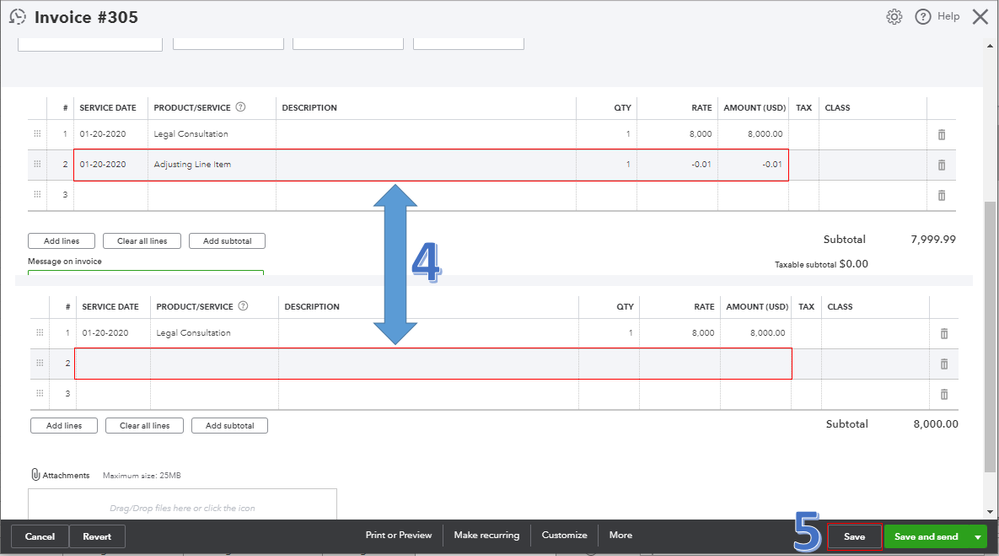Click drag handle of row 3 in lower table

coord(40,393)
